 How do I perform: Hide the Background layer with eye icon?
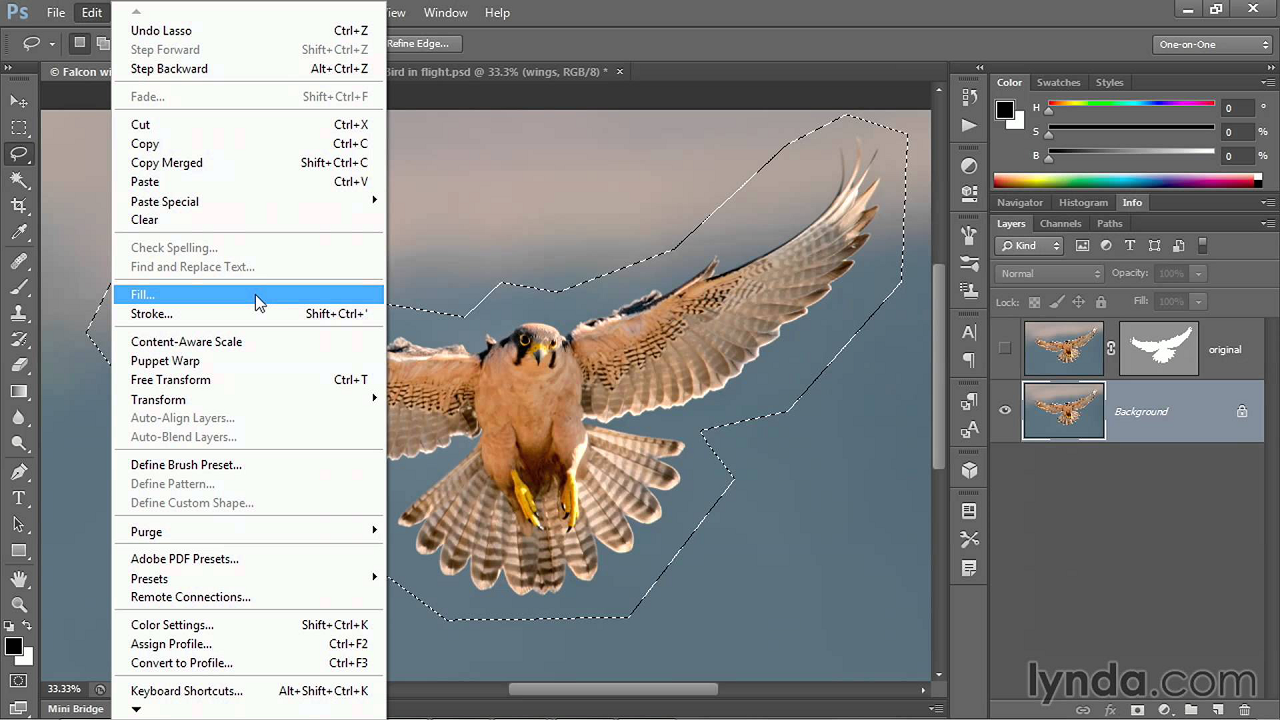coord(1005,411)
